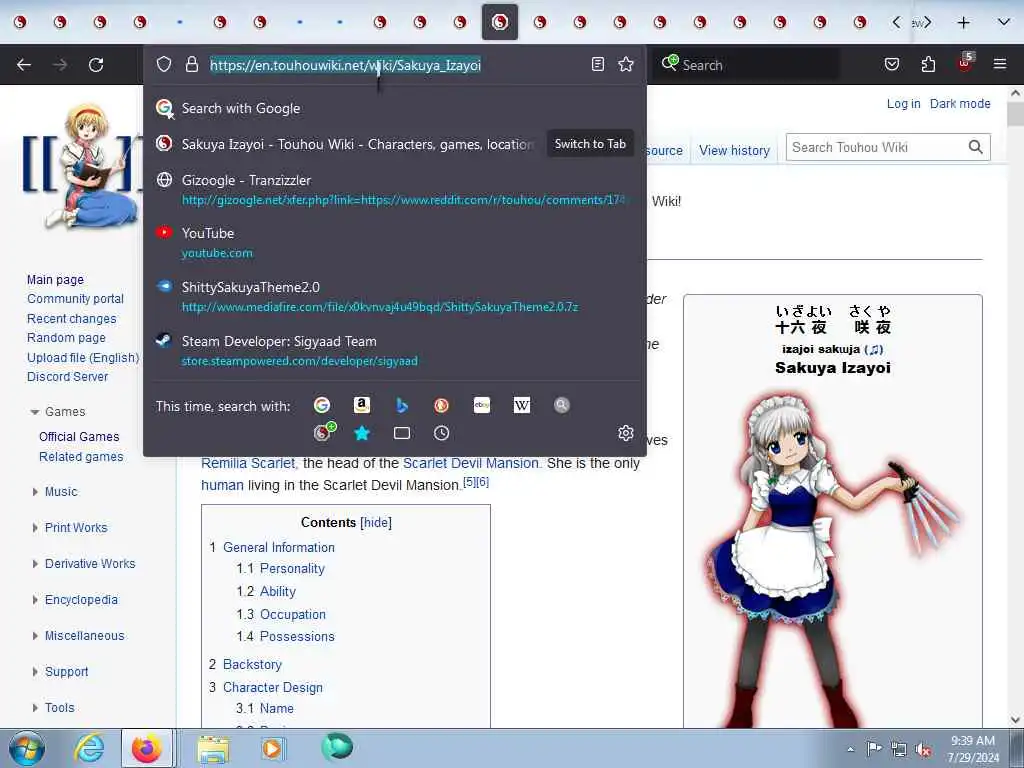1024x768 pixels.
Task: Open the View history tab
Action: (x=734, y=151)
